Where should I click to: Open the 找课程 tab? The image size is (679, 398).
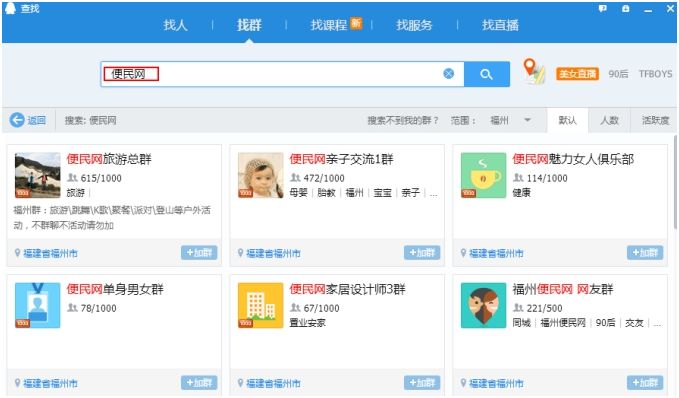(x=329, y=25)
